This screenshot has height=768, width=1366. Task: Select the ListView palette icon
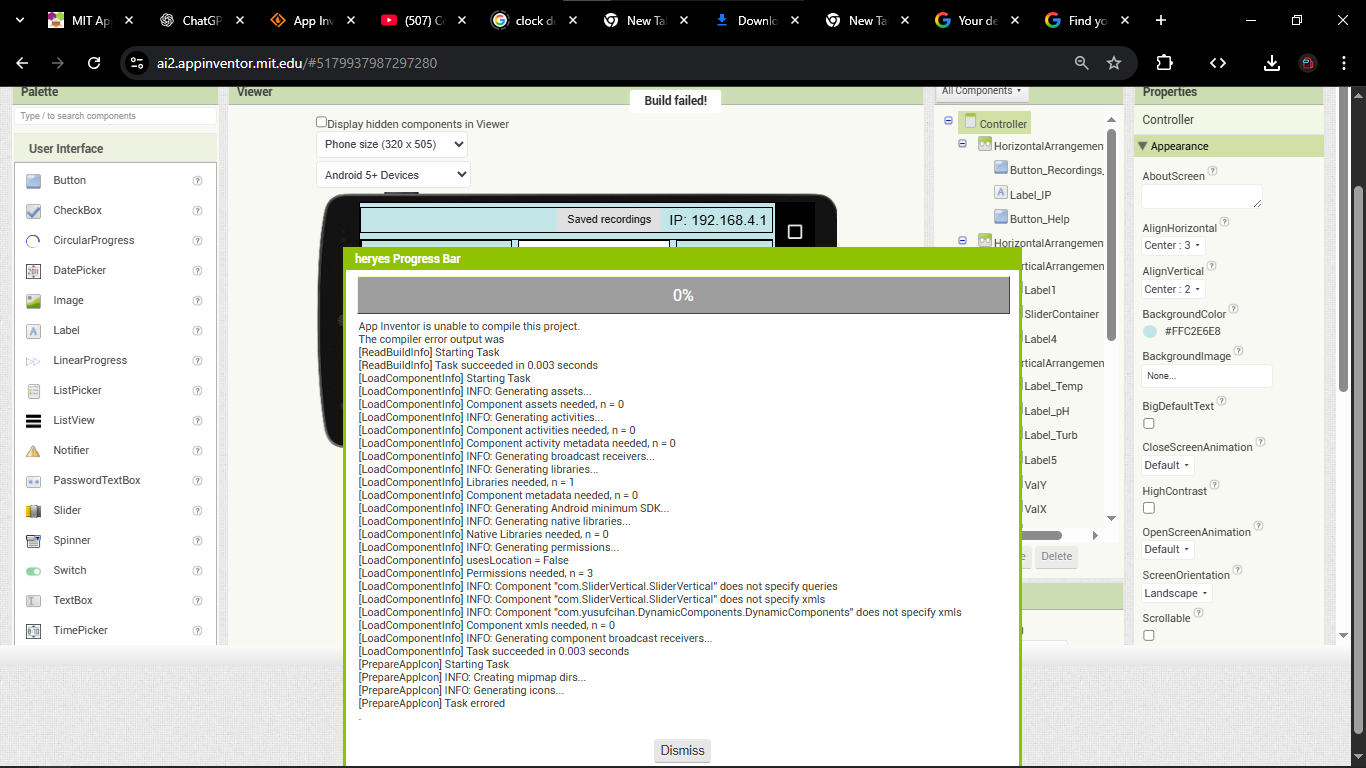pos(34,421)
